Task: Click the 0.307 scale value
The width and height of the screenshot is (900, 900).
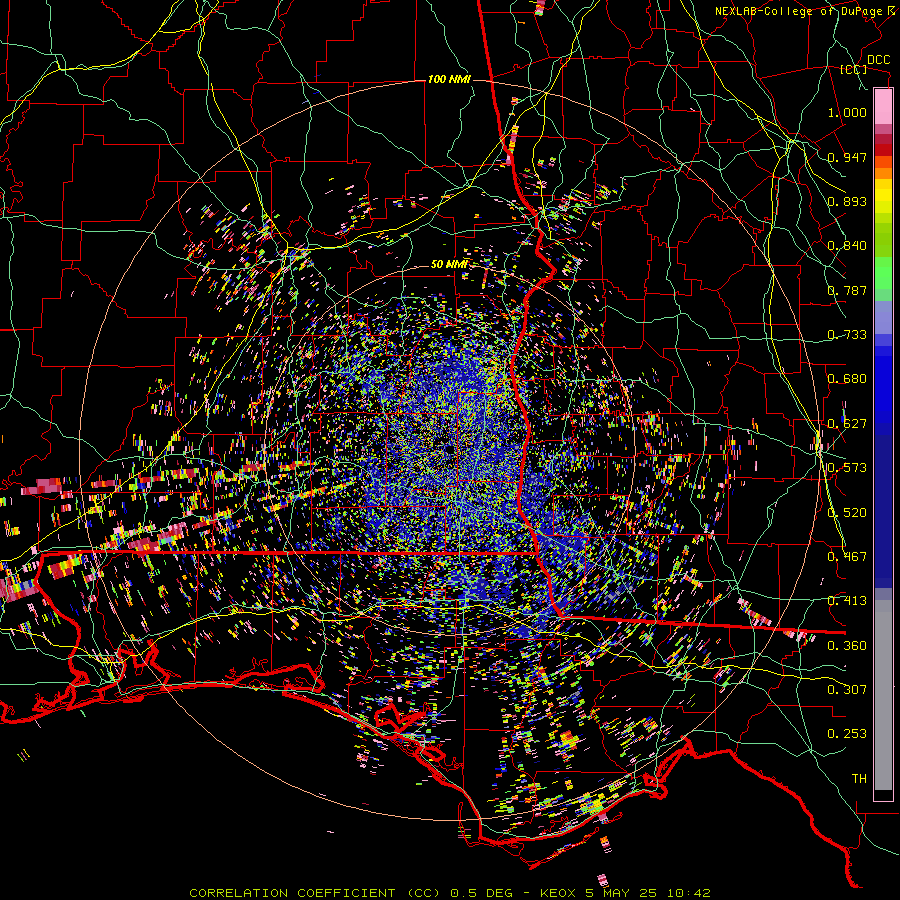Action: click(x=847, y=690)
